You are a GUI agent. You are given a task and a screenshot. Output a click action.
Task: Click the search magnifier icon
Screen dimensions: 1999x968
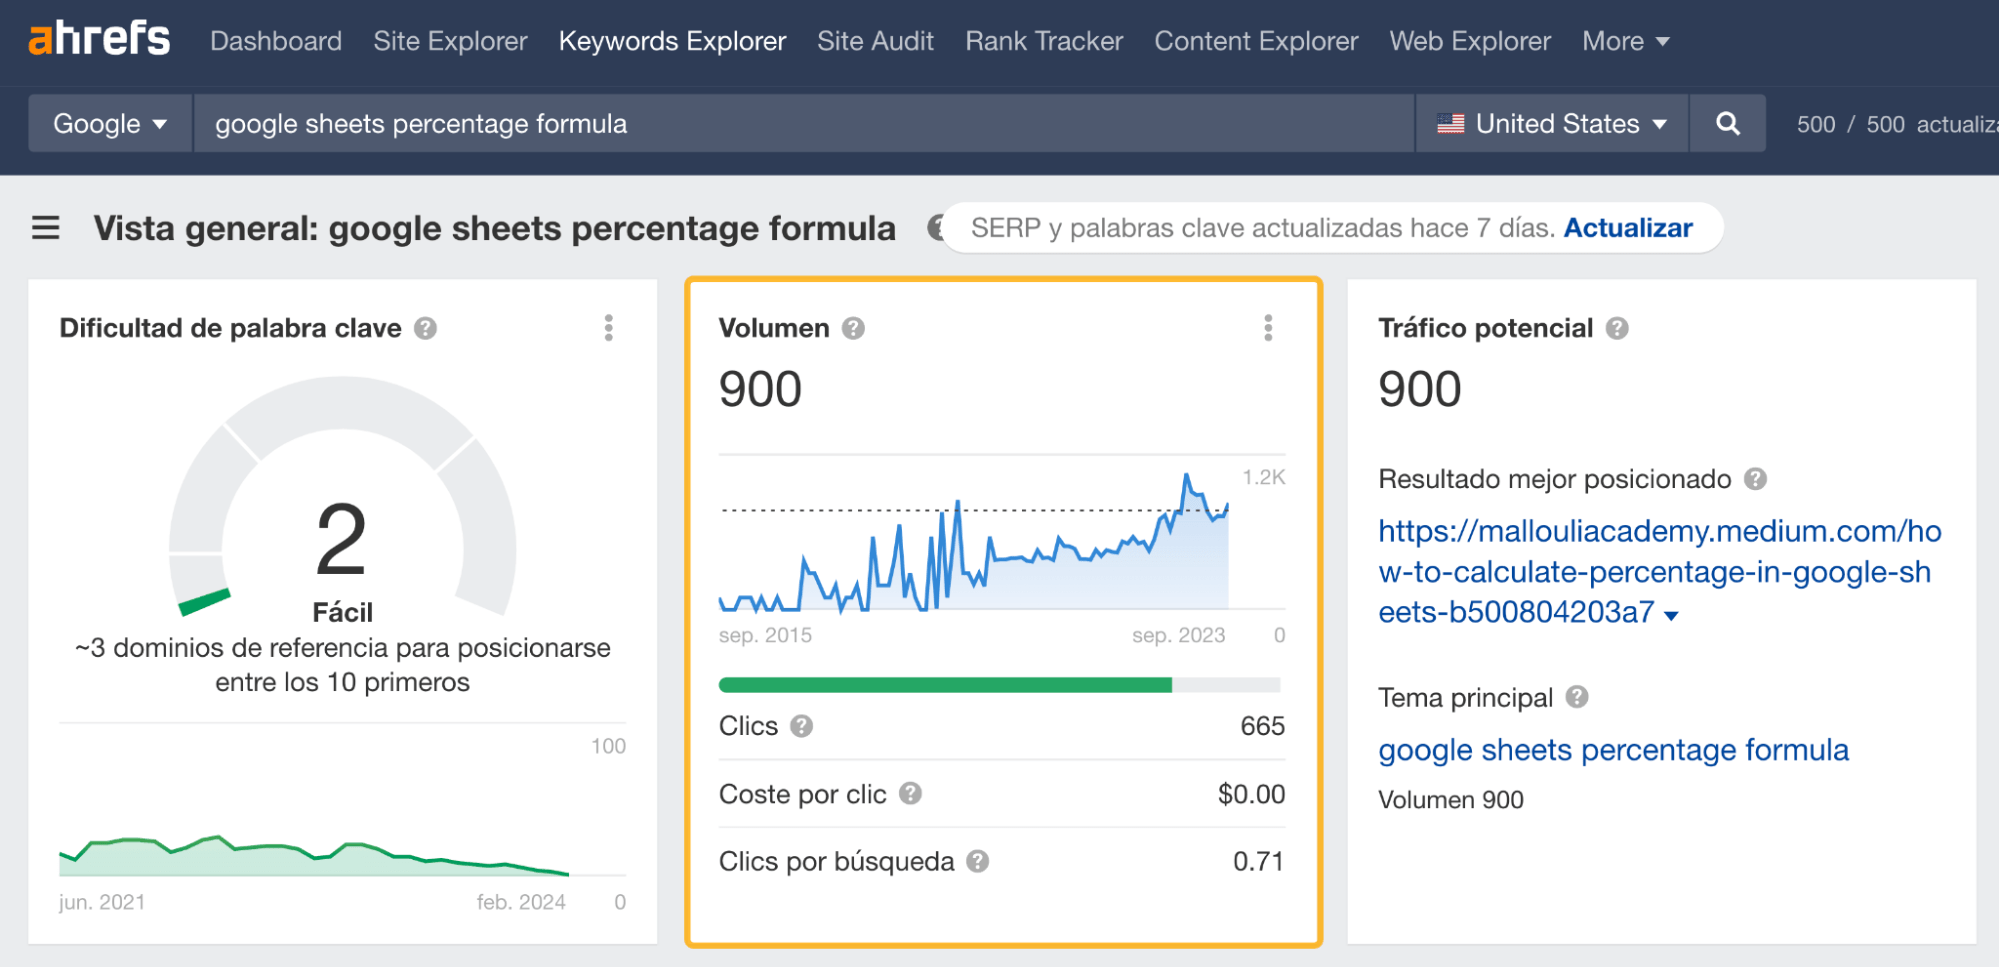pyautogui.click(x=1727, y=123)
